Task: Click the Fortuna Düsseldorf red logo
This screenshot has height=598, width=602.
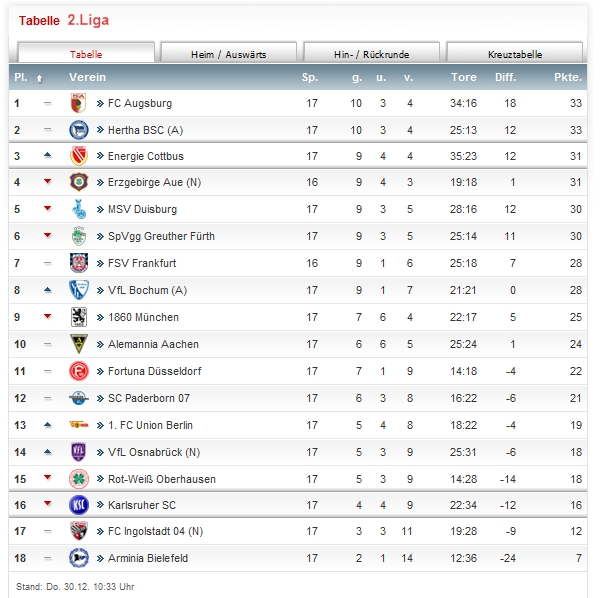Action: pyautogui.click(x=78, y=371)
